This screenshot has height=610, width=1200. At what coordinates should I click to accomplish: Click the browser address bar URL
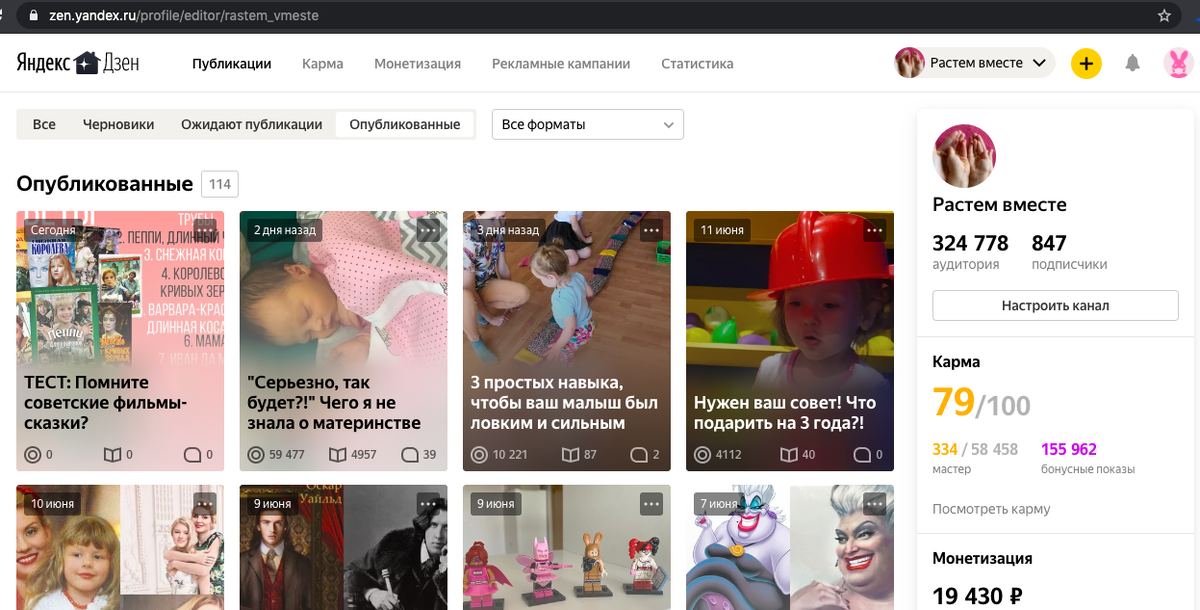185,16
